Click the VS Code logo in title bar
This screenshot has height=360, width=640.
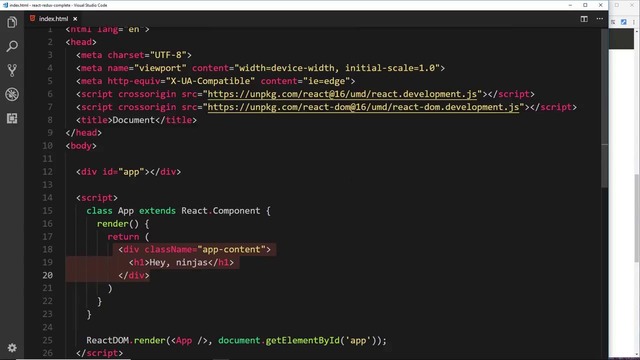click(x=5, y=5)
